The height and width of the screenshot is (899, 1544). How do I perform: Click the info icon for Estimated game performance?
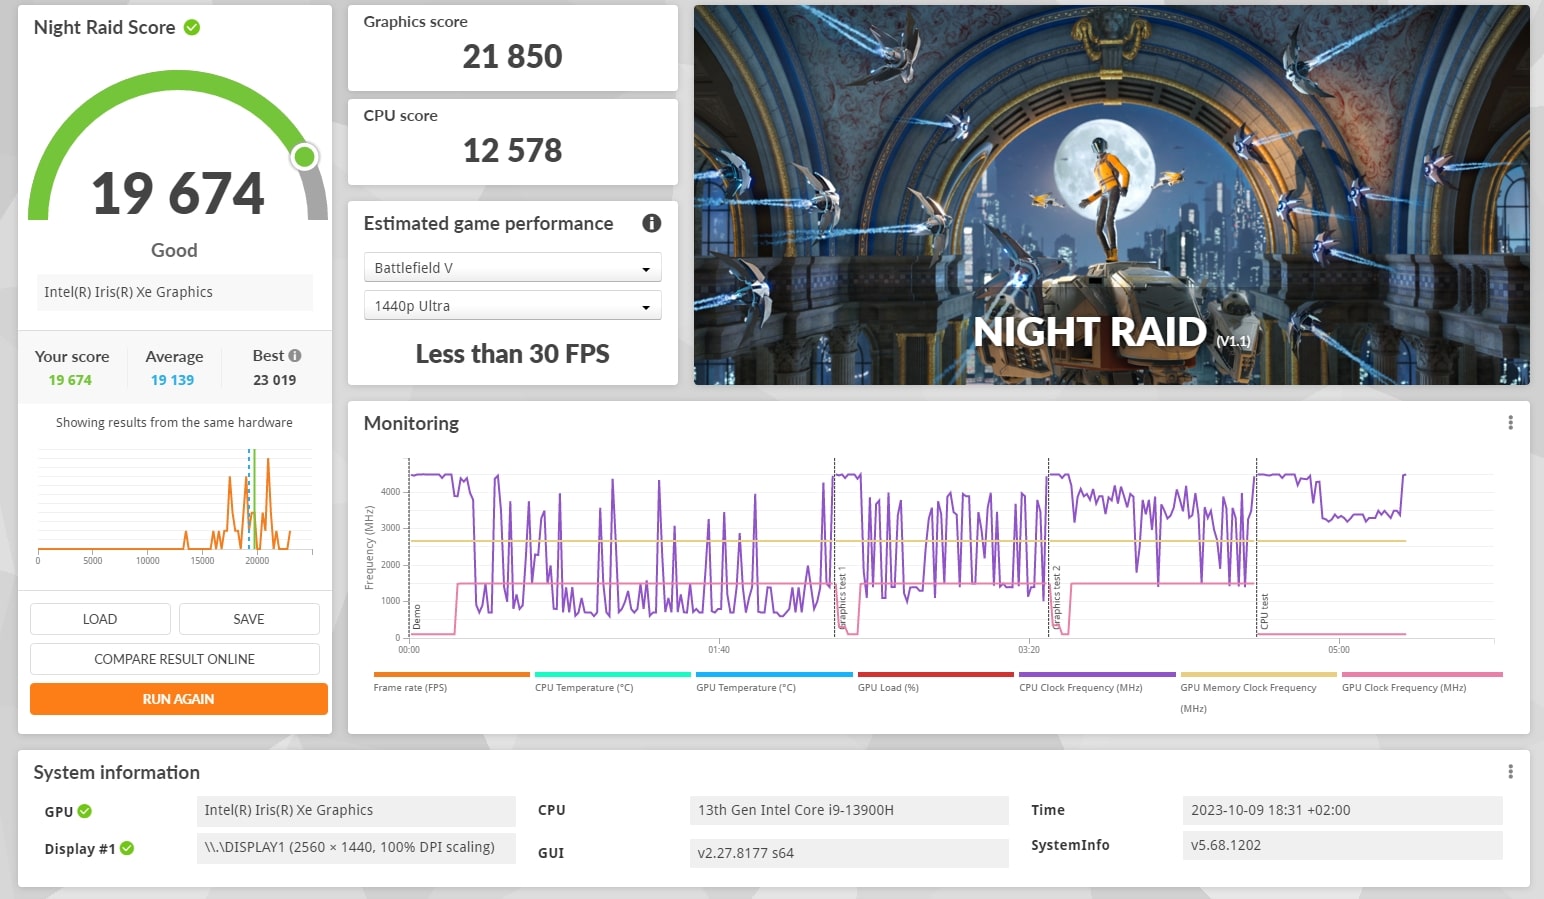(651, 223)
